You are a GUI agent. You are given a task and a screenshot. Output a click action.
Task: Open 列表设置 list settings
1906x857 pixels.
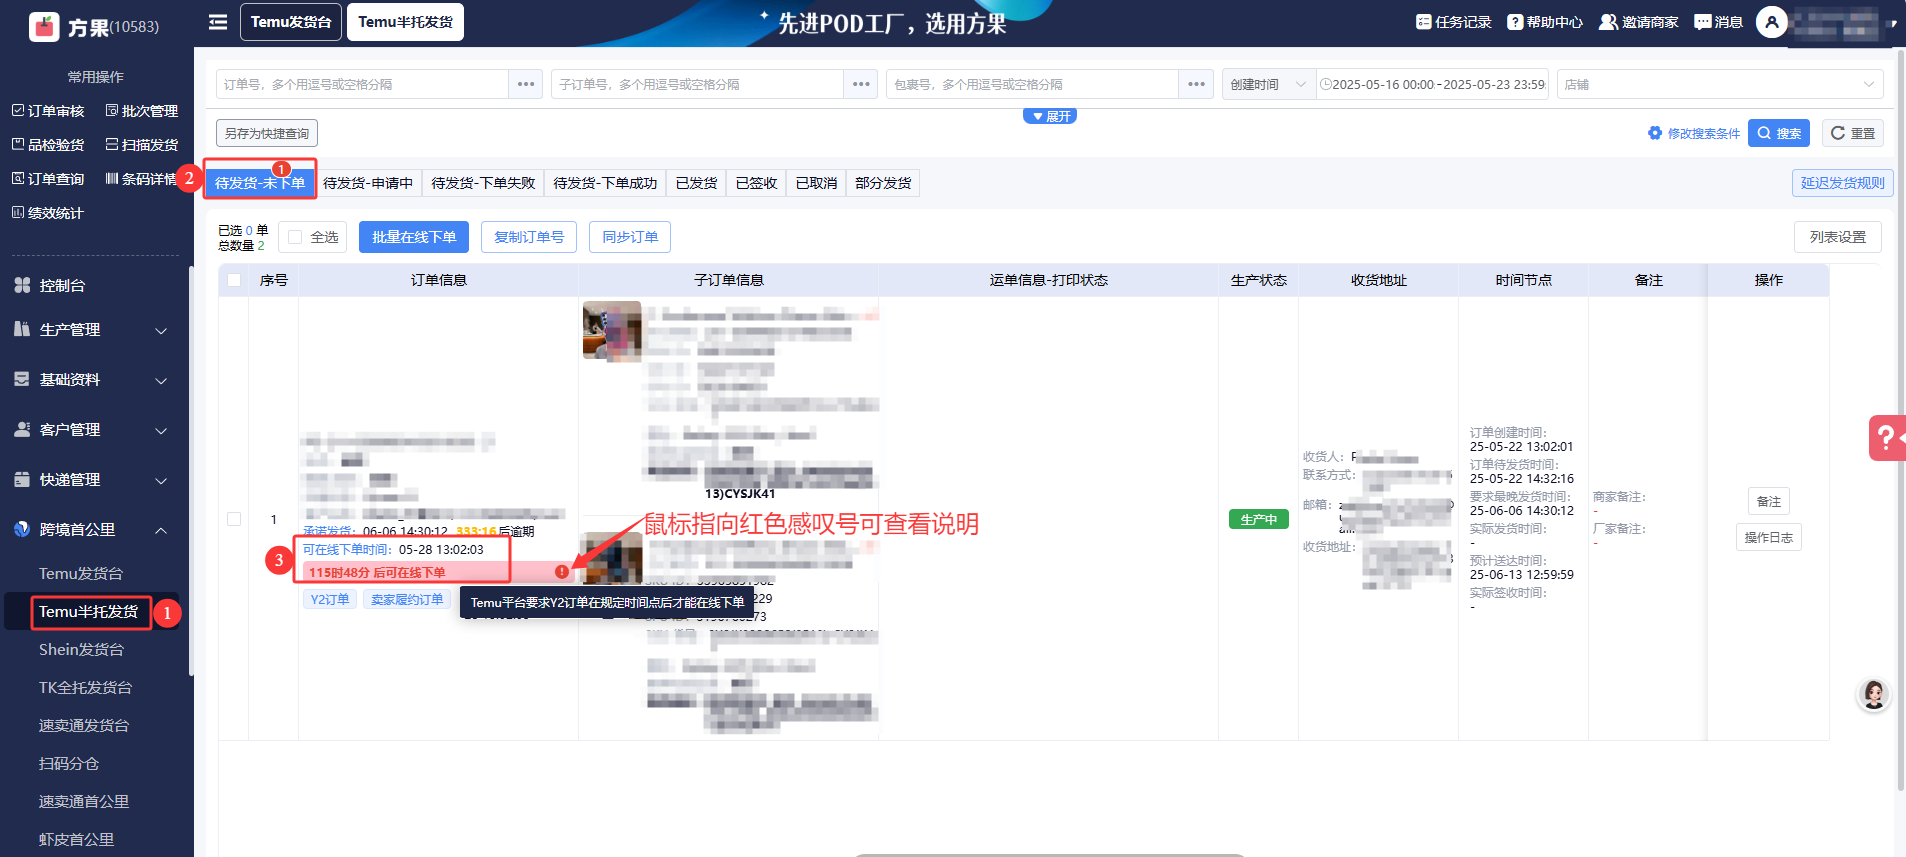(1837, 237)
